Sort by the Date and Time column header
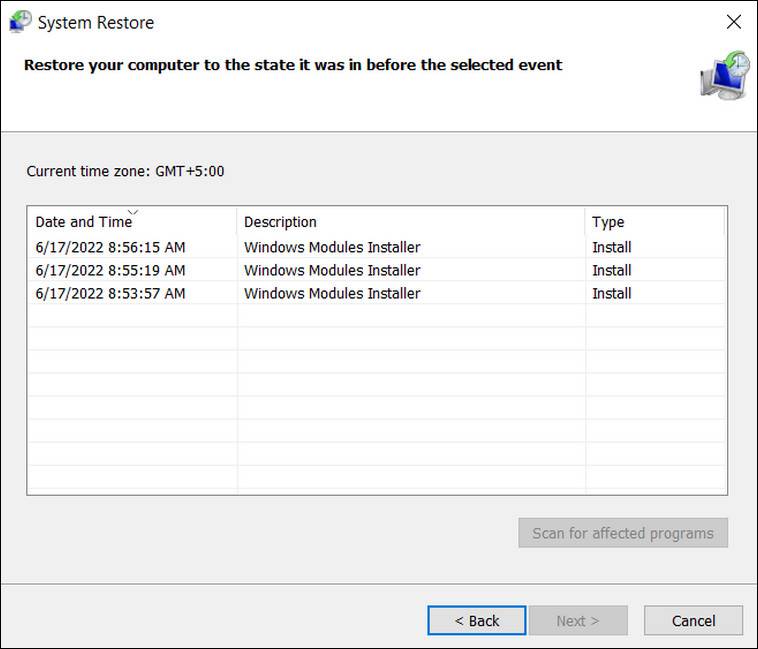The height and width of the screenshot is (649, 758). 132,222
